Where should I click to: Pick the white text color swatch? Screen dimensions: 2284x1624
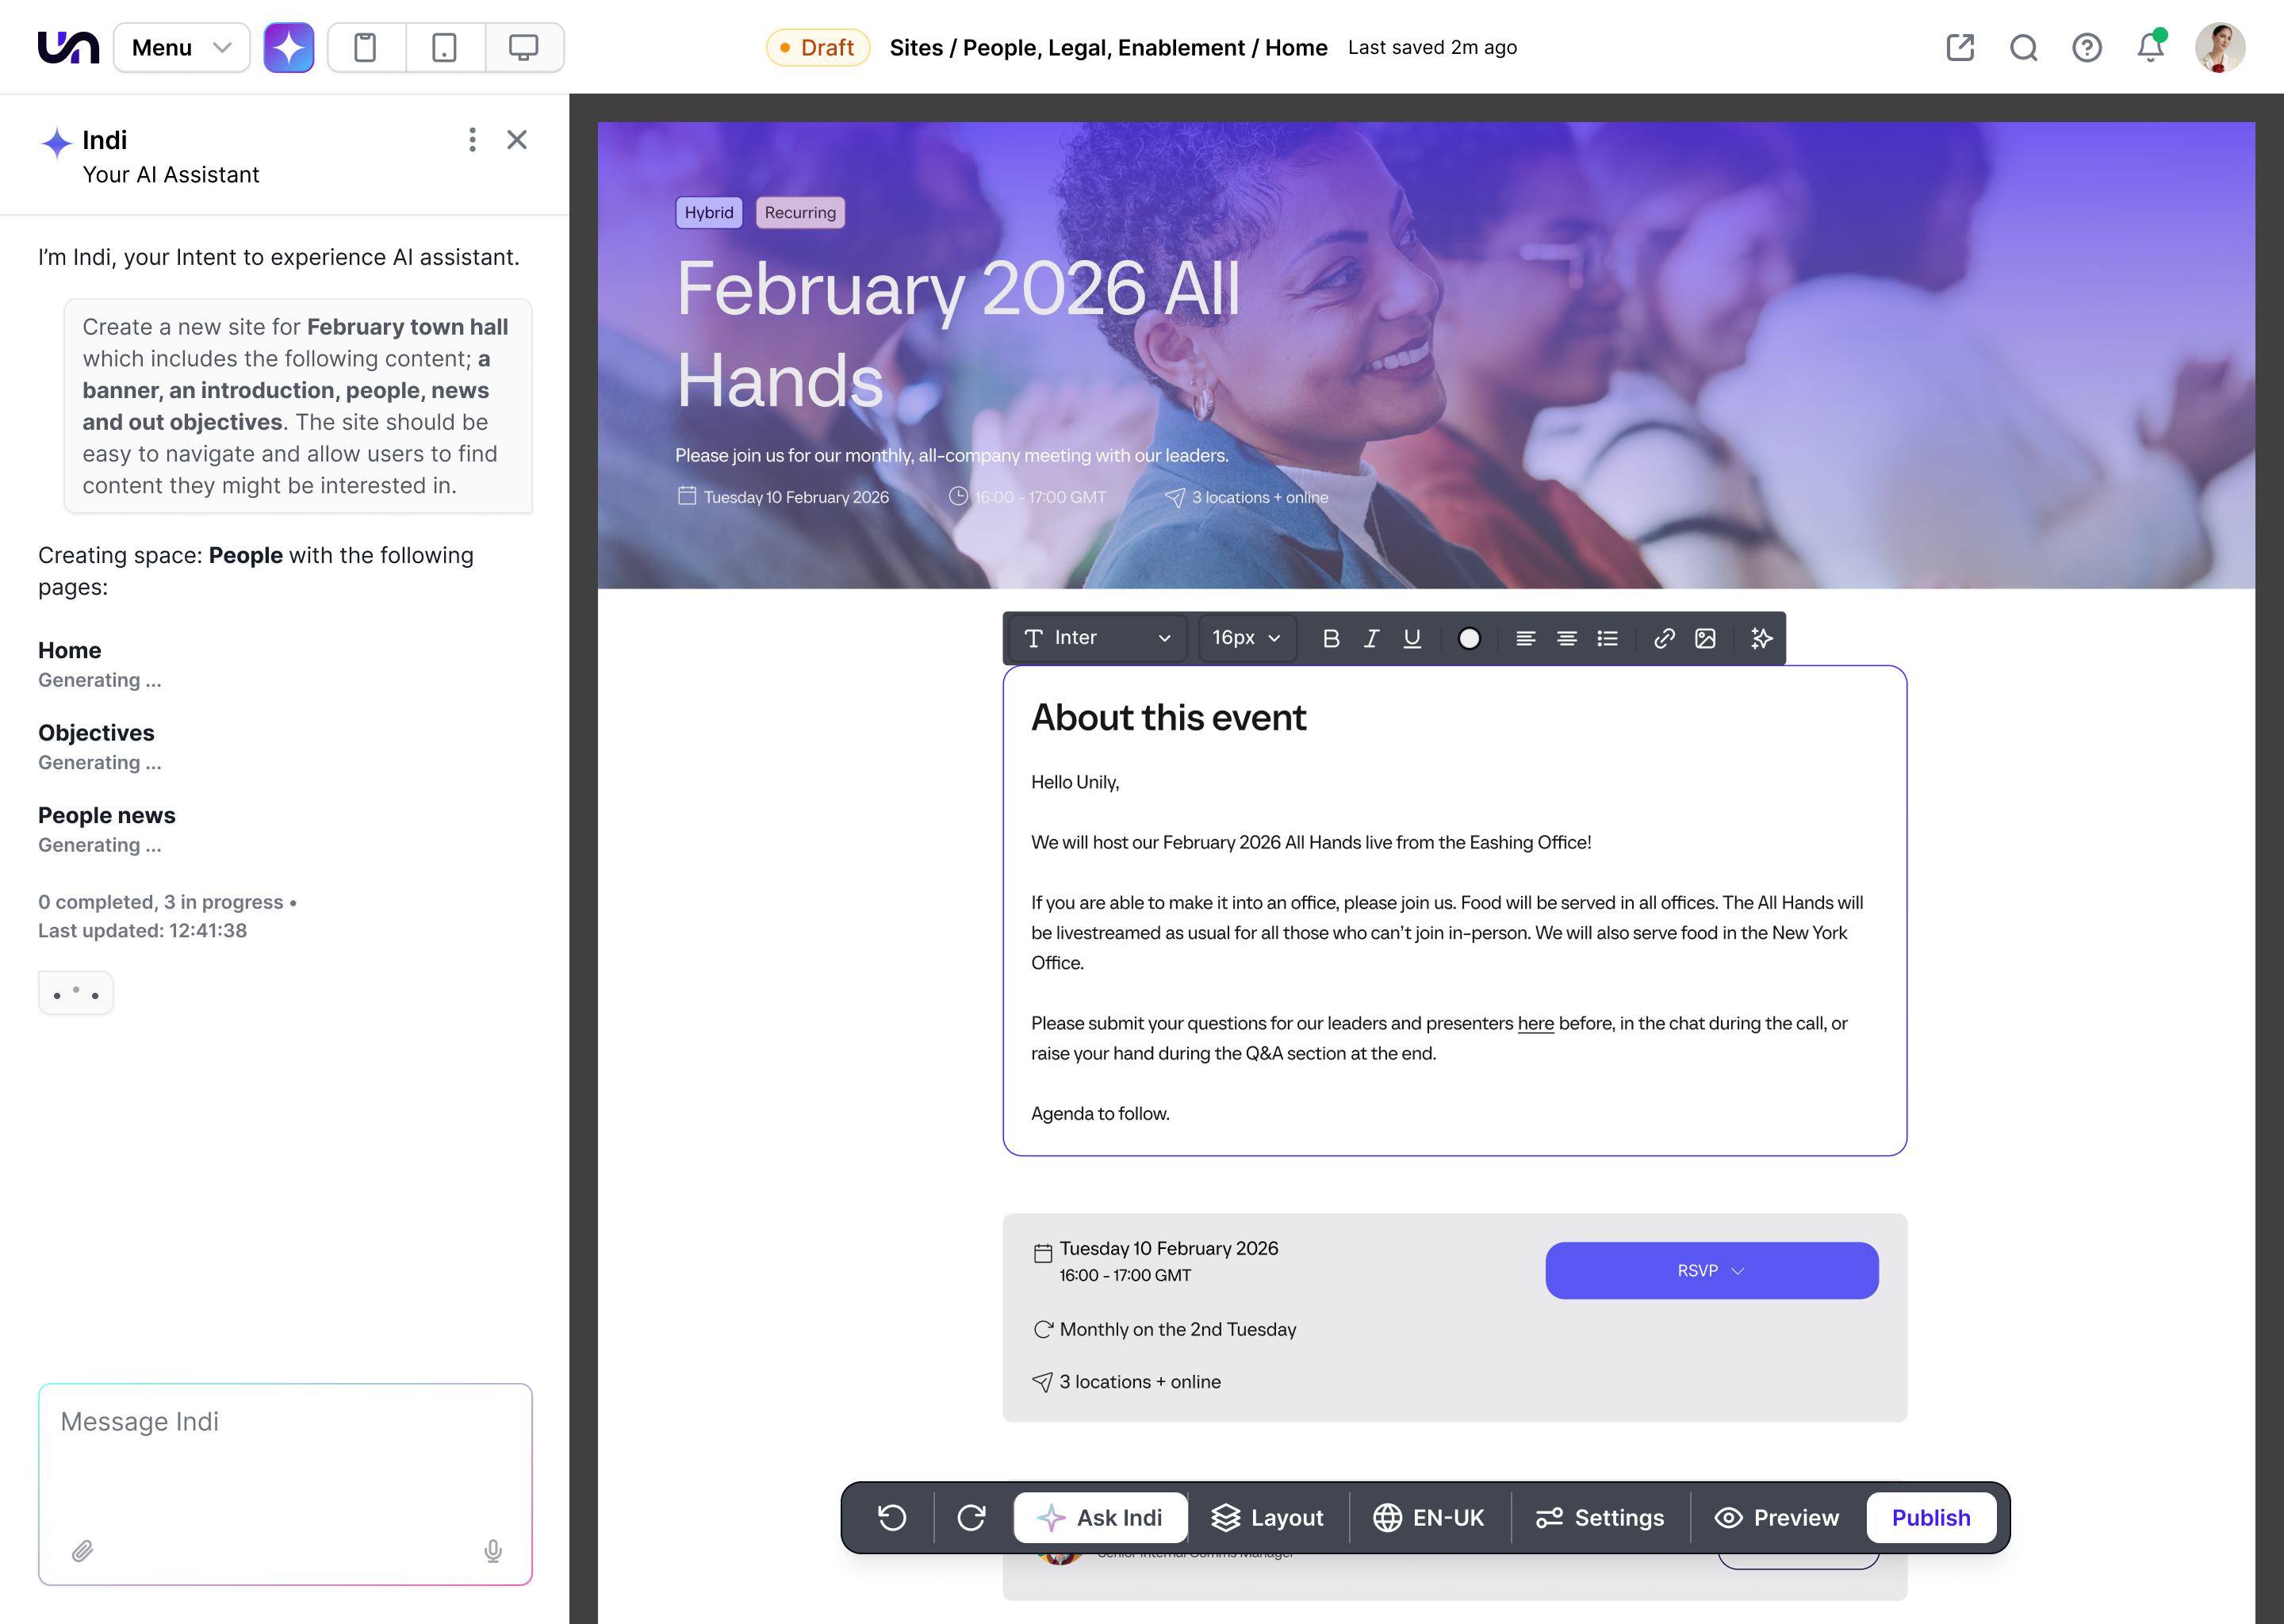point(1468,638)
